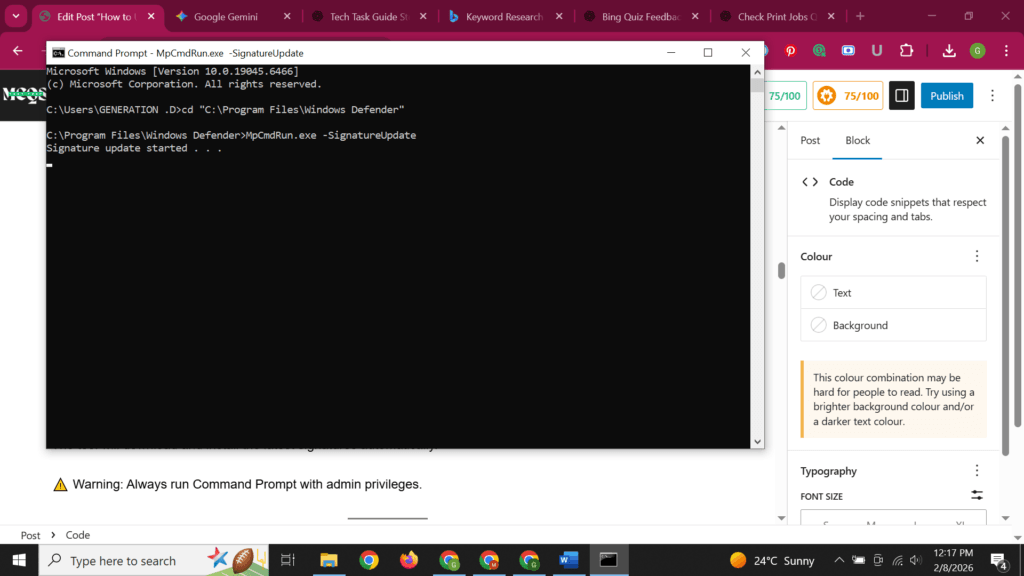Select the Block tab in sidebar
This screenshot has width=1024, height=576.
[x=857, y=141]
